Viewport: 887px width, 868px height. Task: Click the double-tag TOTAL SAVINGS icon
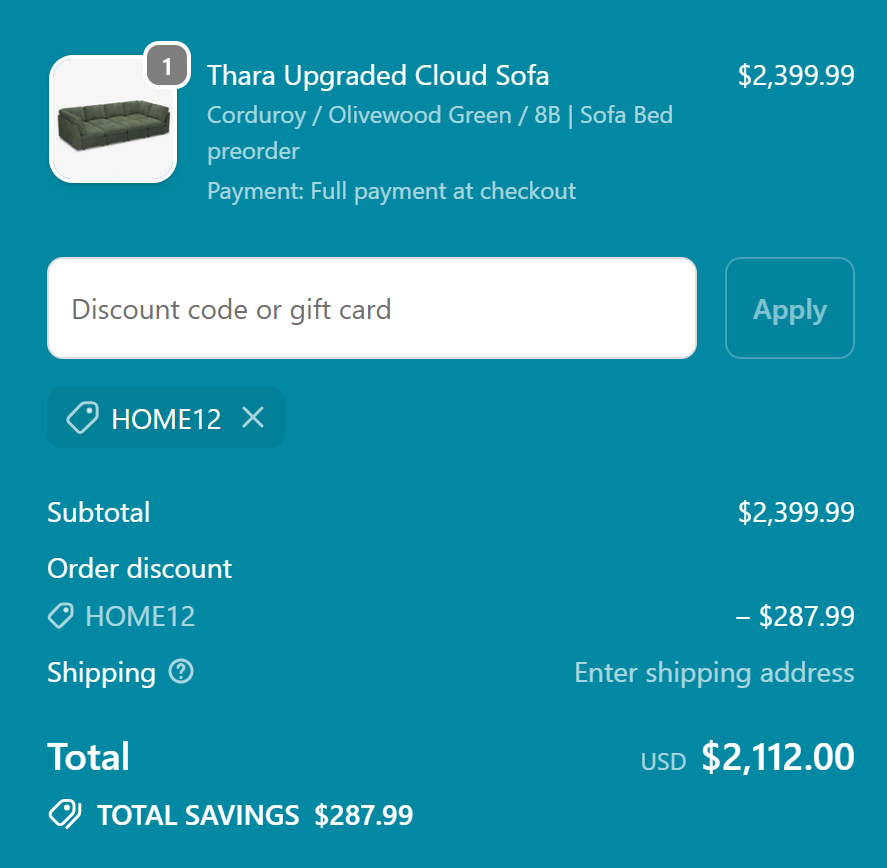point(63,814)
